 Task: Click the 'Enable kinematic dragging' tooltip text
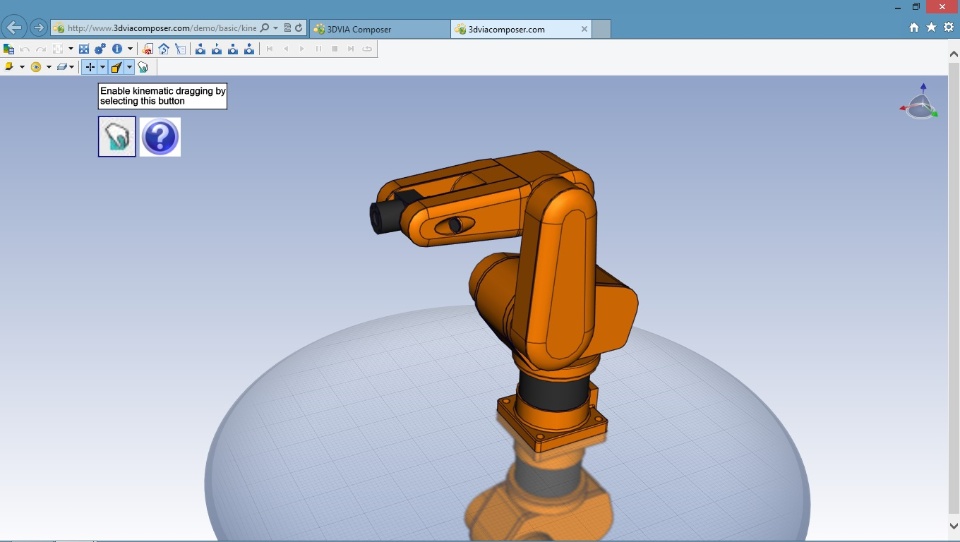click(162, 96)
